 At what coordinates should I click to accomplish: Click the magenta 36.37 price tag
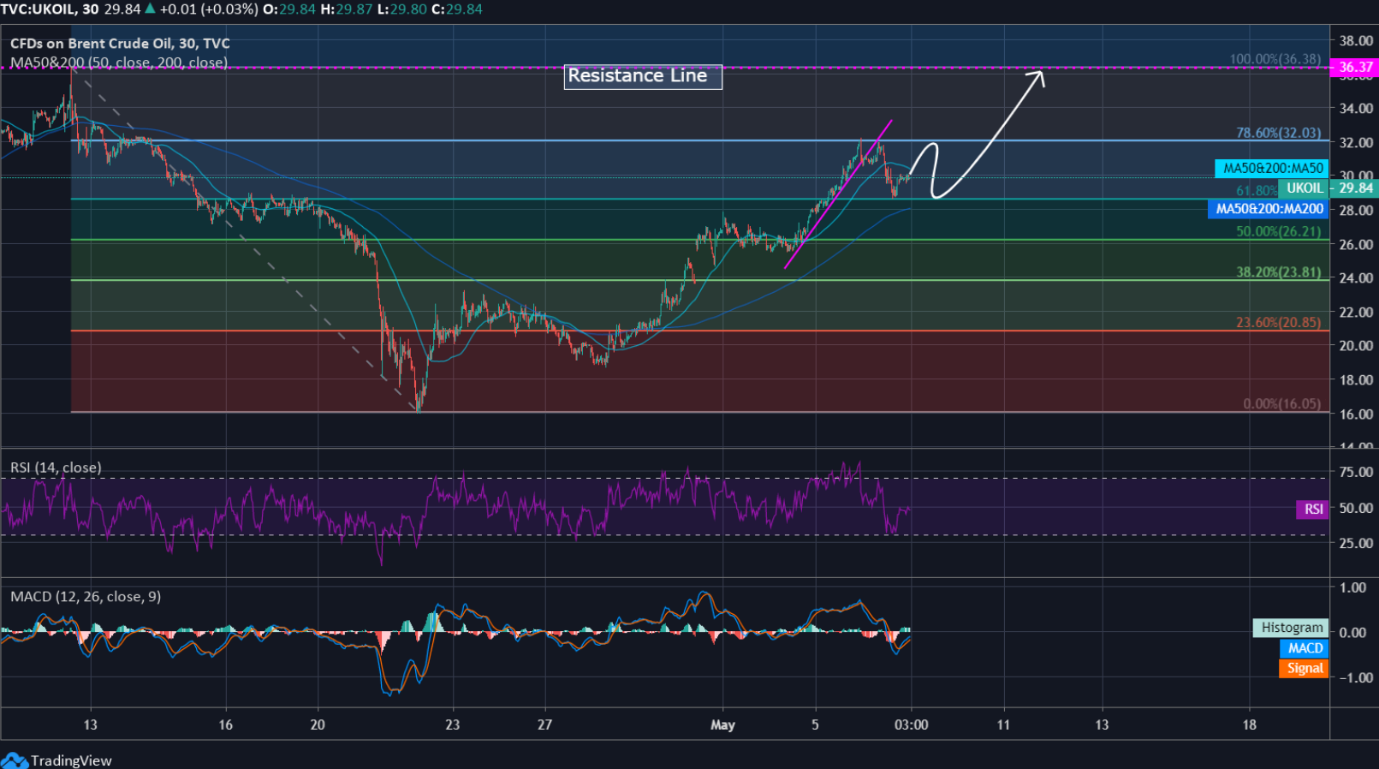coord(1353,68)
